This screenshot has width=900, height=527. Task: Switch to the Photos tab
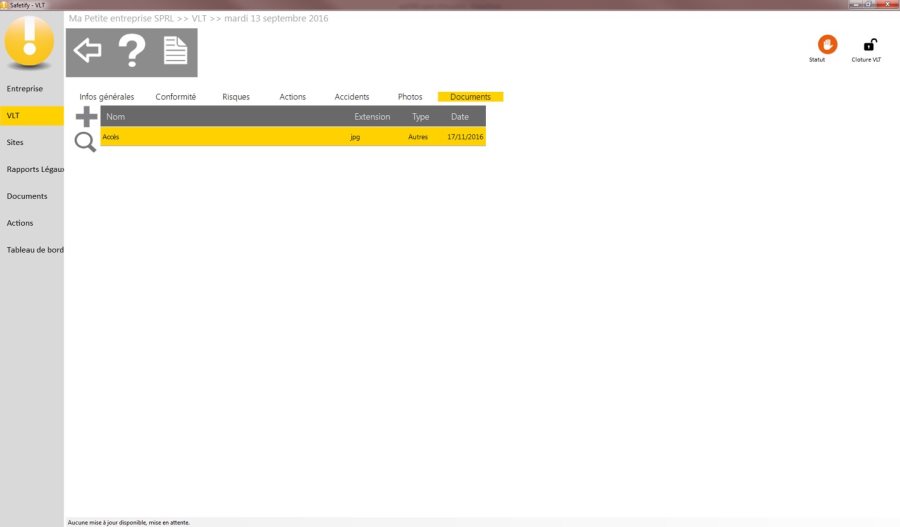(x=410, y=97)
